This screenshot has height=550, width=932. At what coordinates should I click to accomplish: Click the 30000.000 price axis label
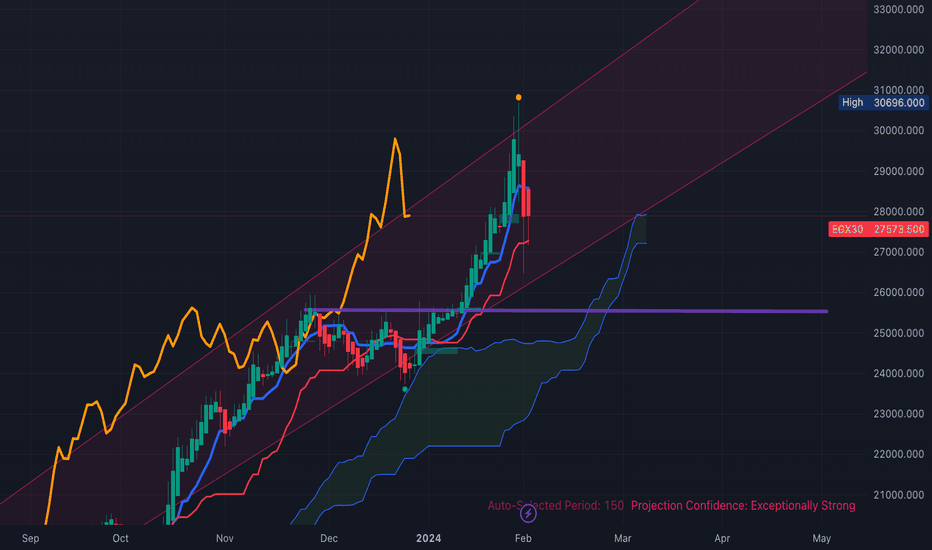(899, 131)
